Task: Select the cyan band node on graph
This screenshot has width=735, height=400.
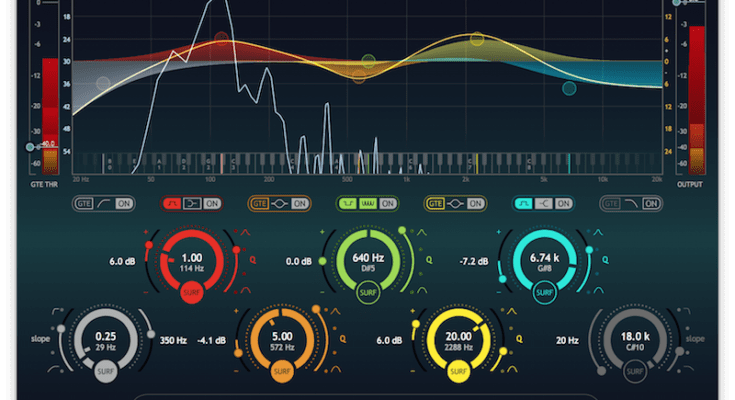Action: pos(569,88)
